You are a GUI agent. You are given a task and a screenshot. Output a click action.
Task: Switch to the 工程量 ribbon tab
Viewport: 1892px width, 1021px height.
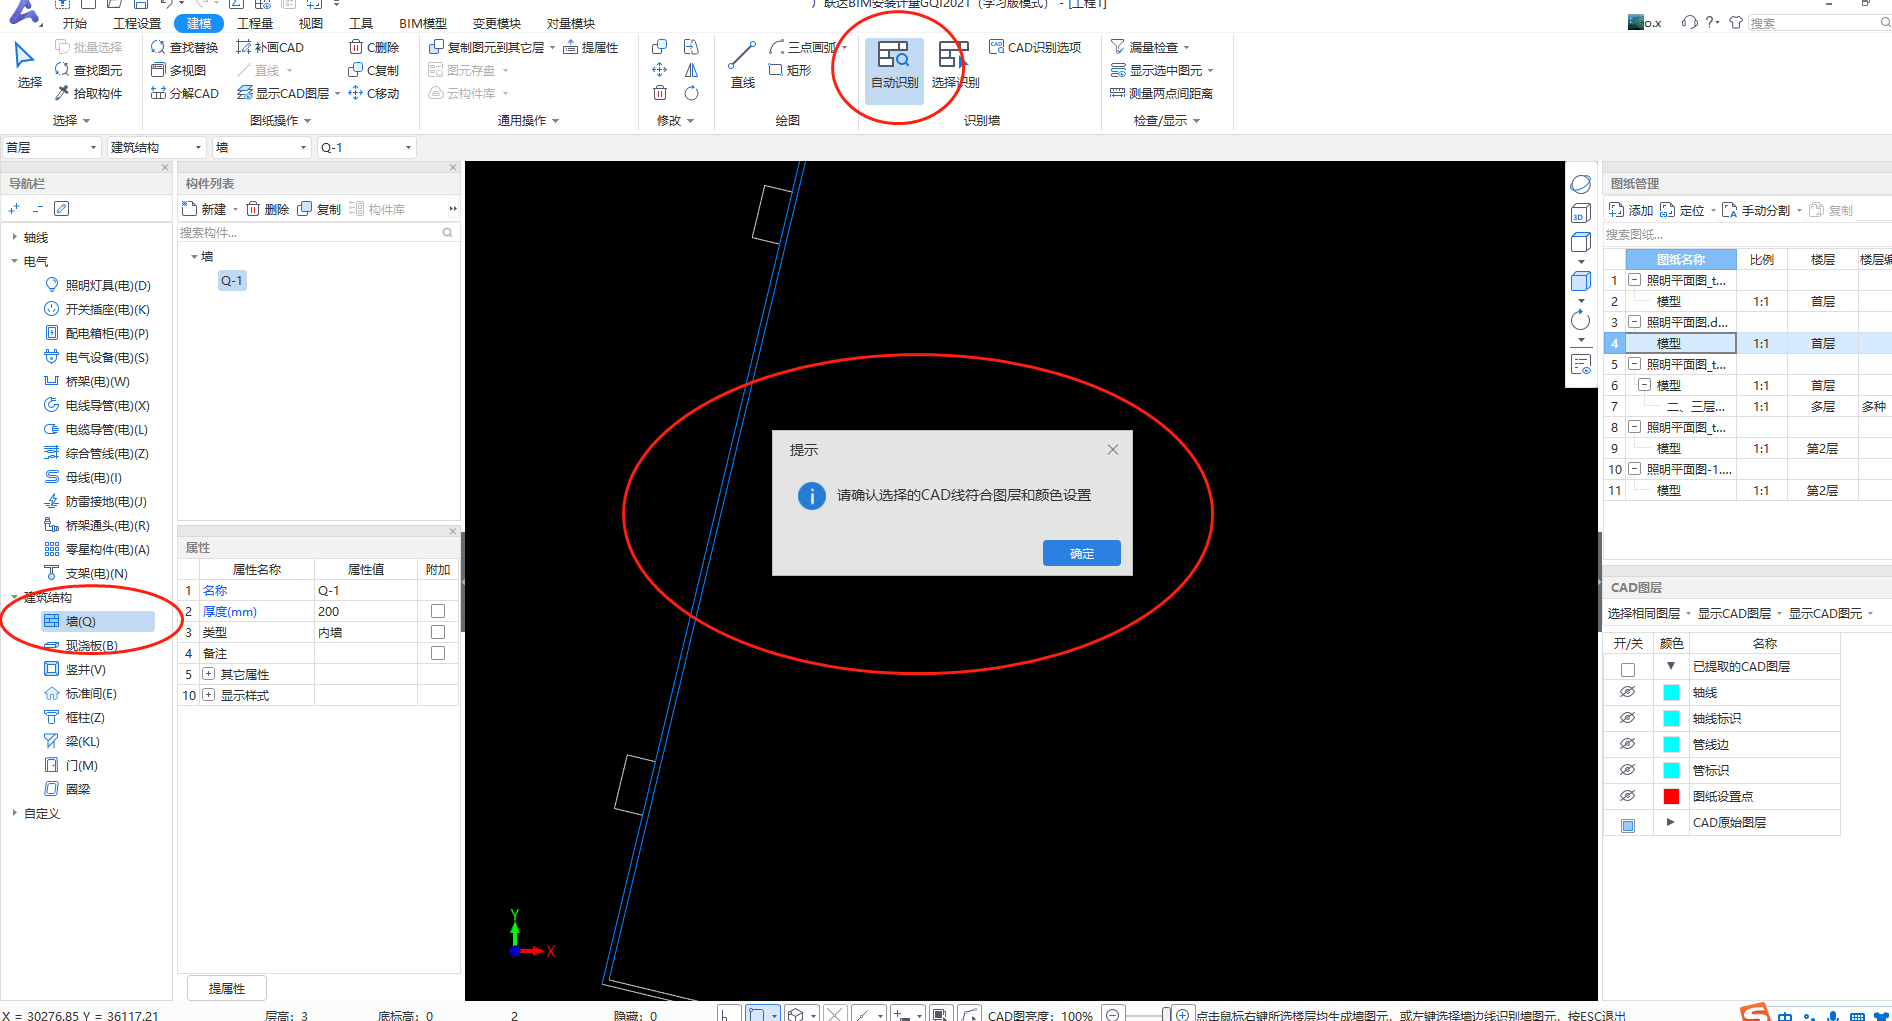coord(254,23)
